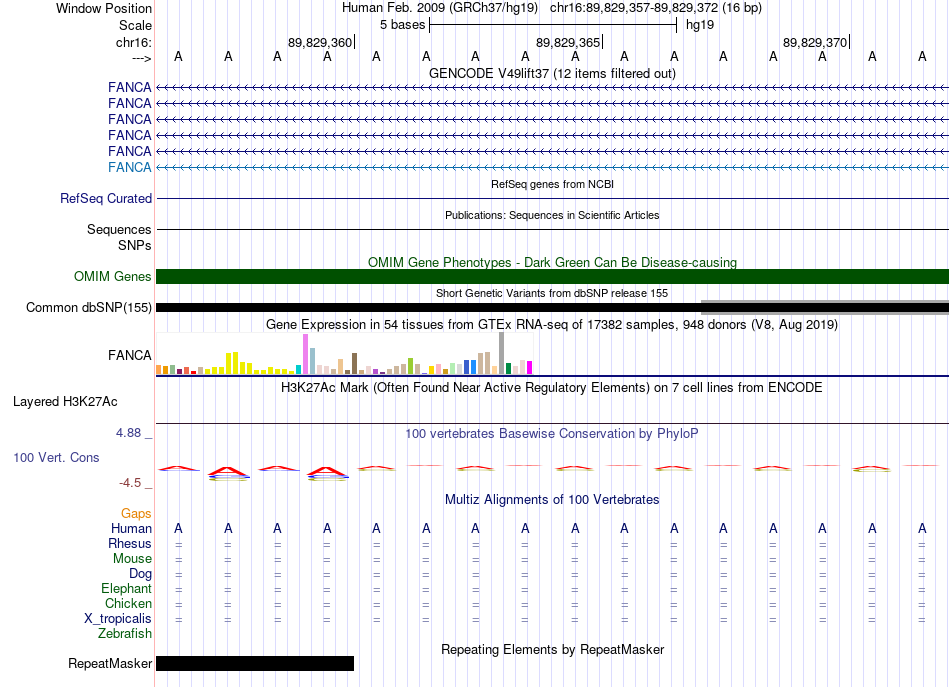Open 100 vertebrates Basewise Conservation by PhyloP
The image size is (950, 687).
tap(552, 433)
